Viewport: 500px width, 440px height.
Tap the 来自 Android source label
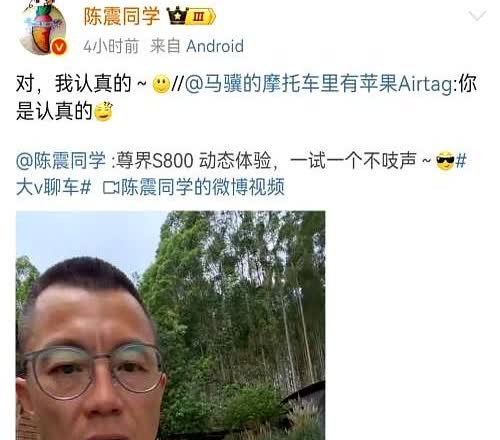[x=197, y=46]
